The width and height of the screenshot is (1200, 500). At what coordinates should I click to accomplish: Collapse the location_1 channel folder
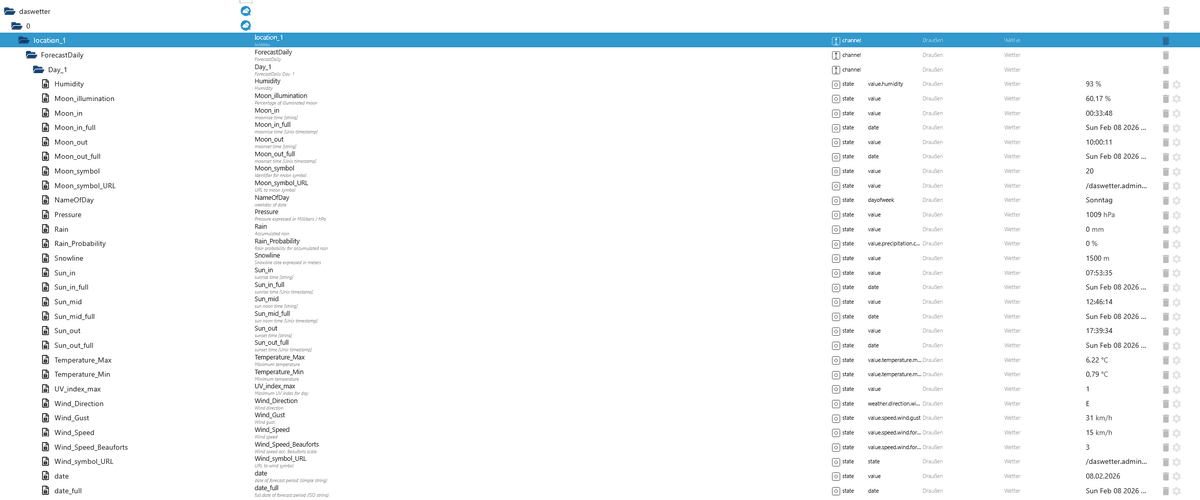[x=24, y=40]
